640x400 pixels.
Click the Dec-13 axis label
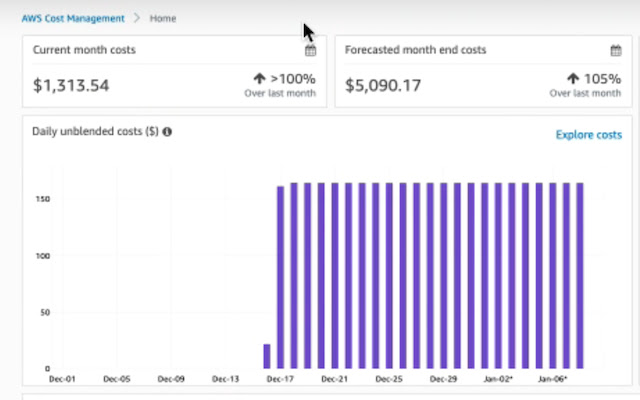[x=225, y=379]
